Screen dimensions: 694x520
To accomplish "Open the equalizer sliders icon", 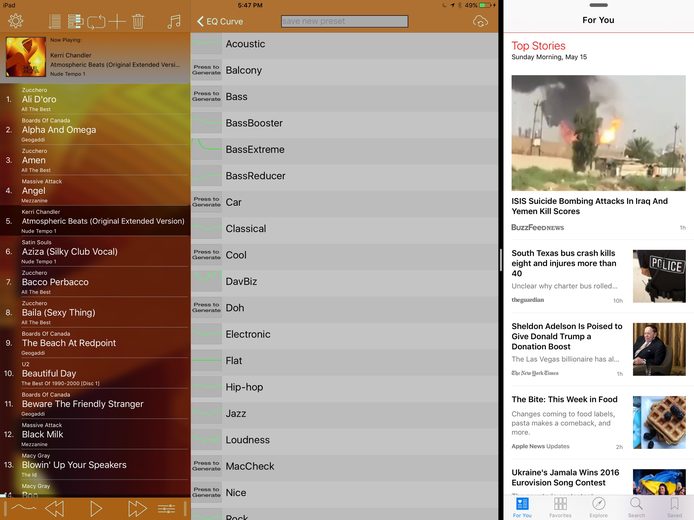I will click(166, 508).
